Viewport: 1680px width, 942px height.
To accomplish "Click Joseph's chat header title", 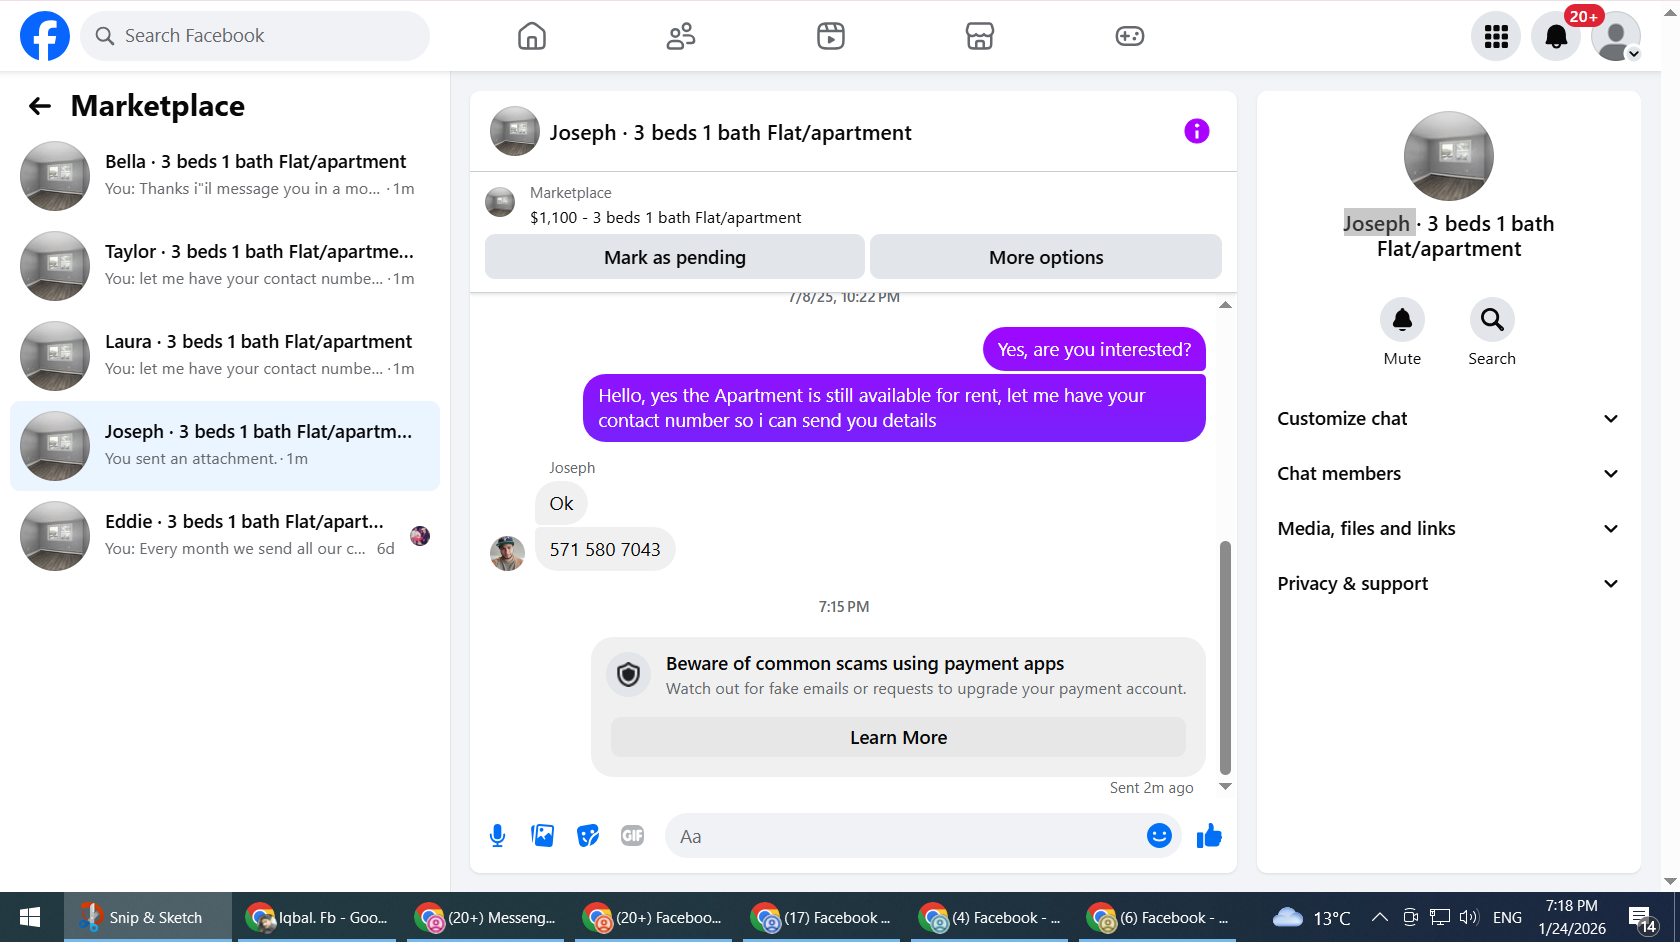I will coord(730,133).
